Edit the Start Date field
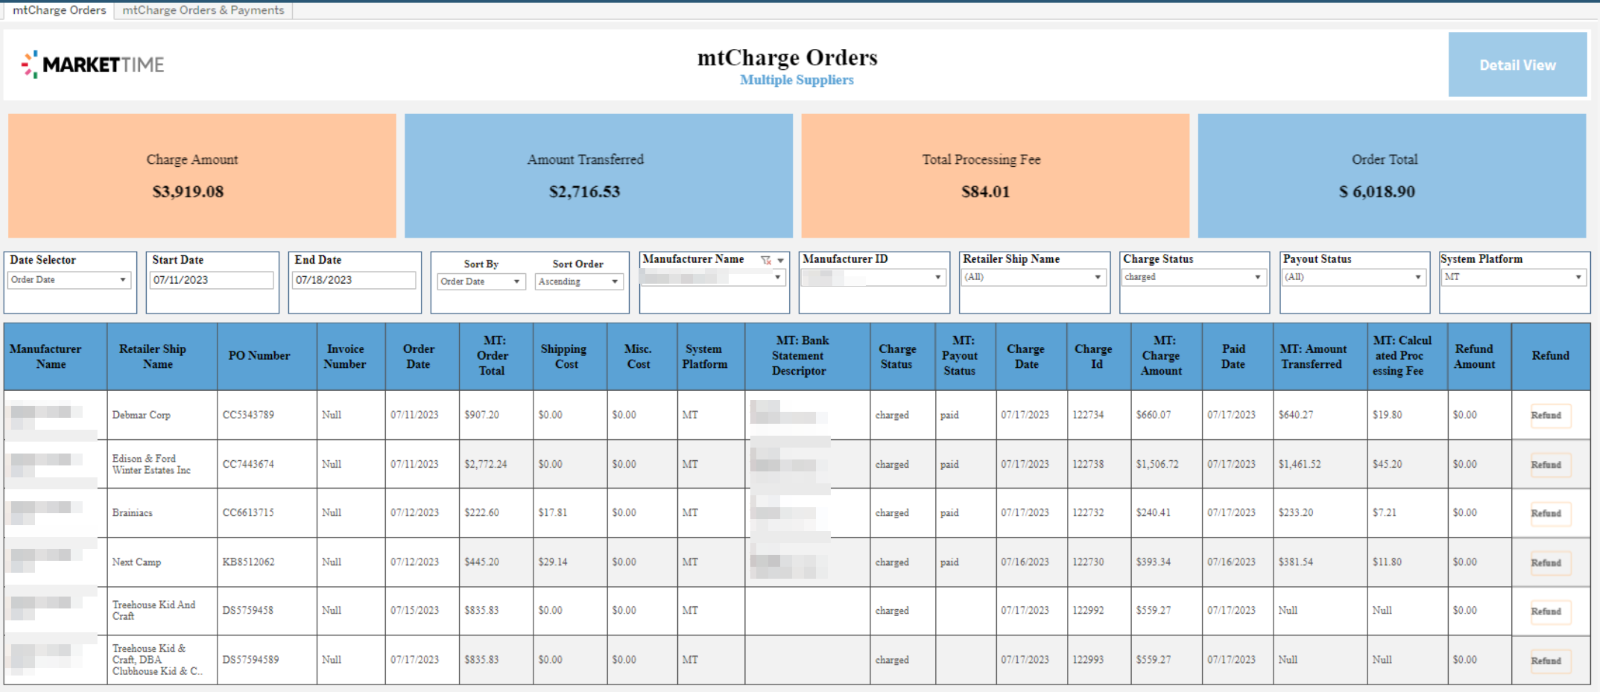This screenshot has width=1600, height=692. point(212,280)
